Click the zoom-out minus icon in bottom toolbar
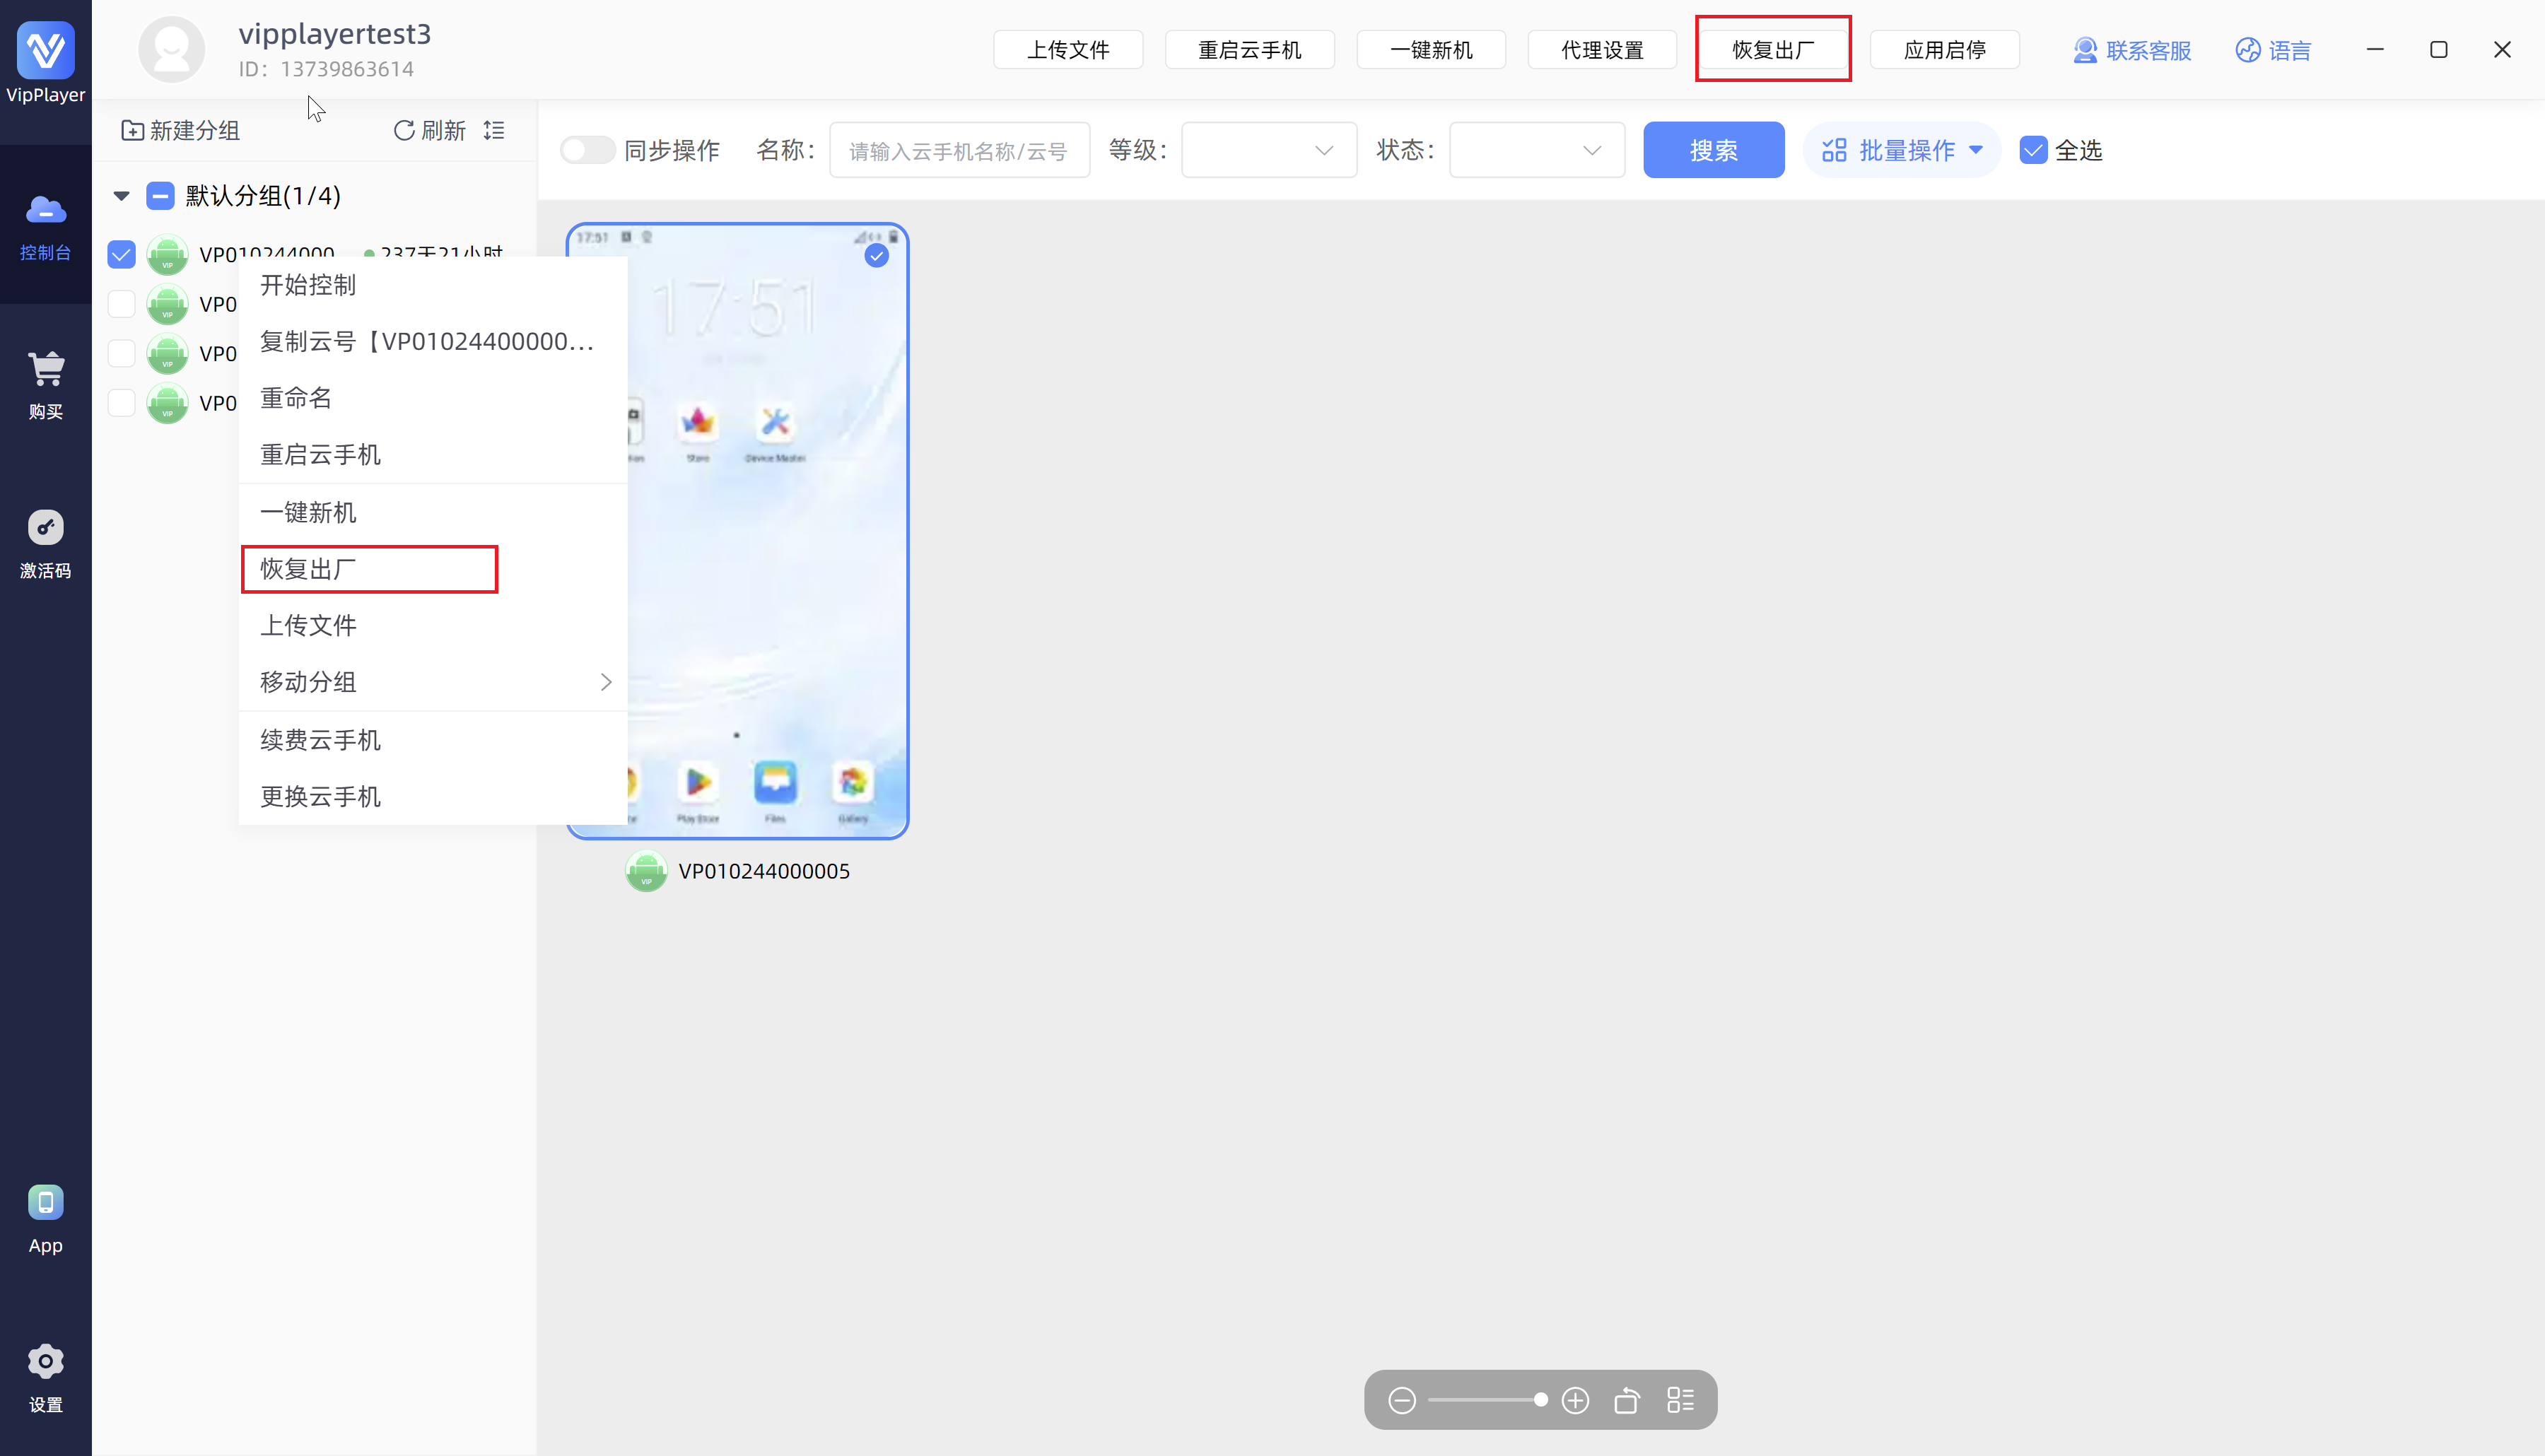Screen dimensions: 2545x1456 coord(1402,1401)
